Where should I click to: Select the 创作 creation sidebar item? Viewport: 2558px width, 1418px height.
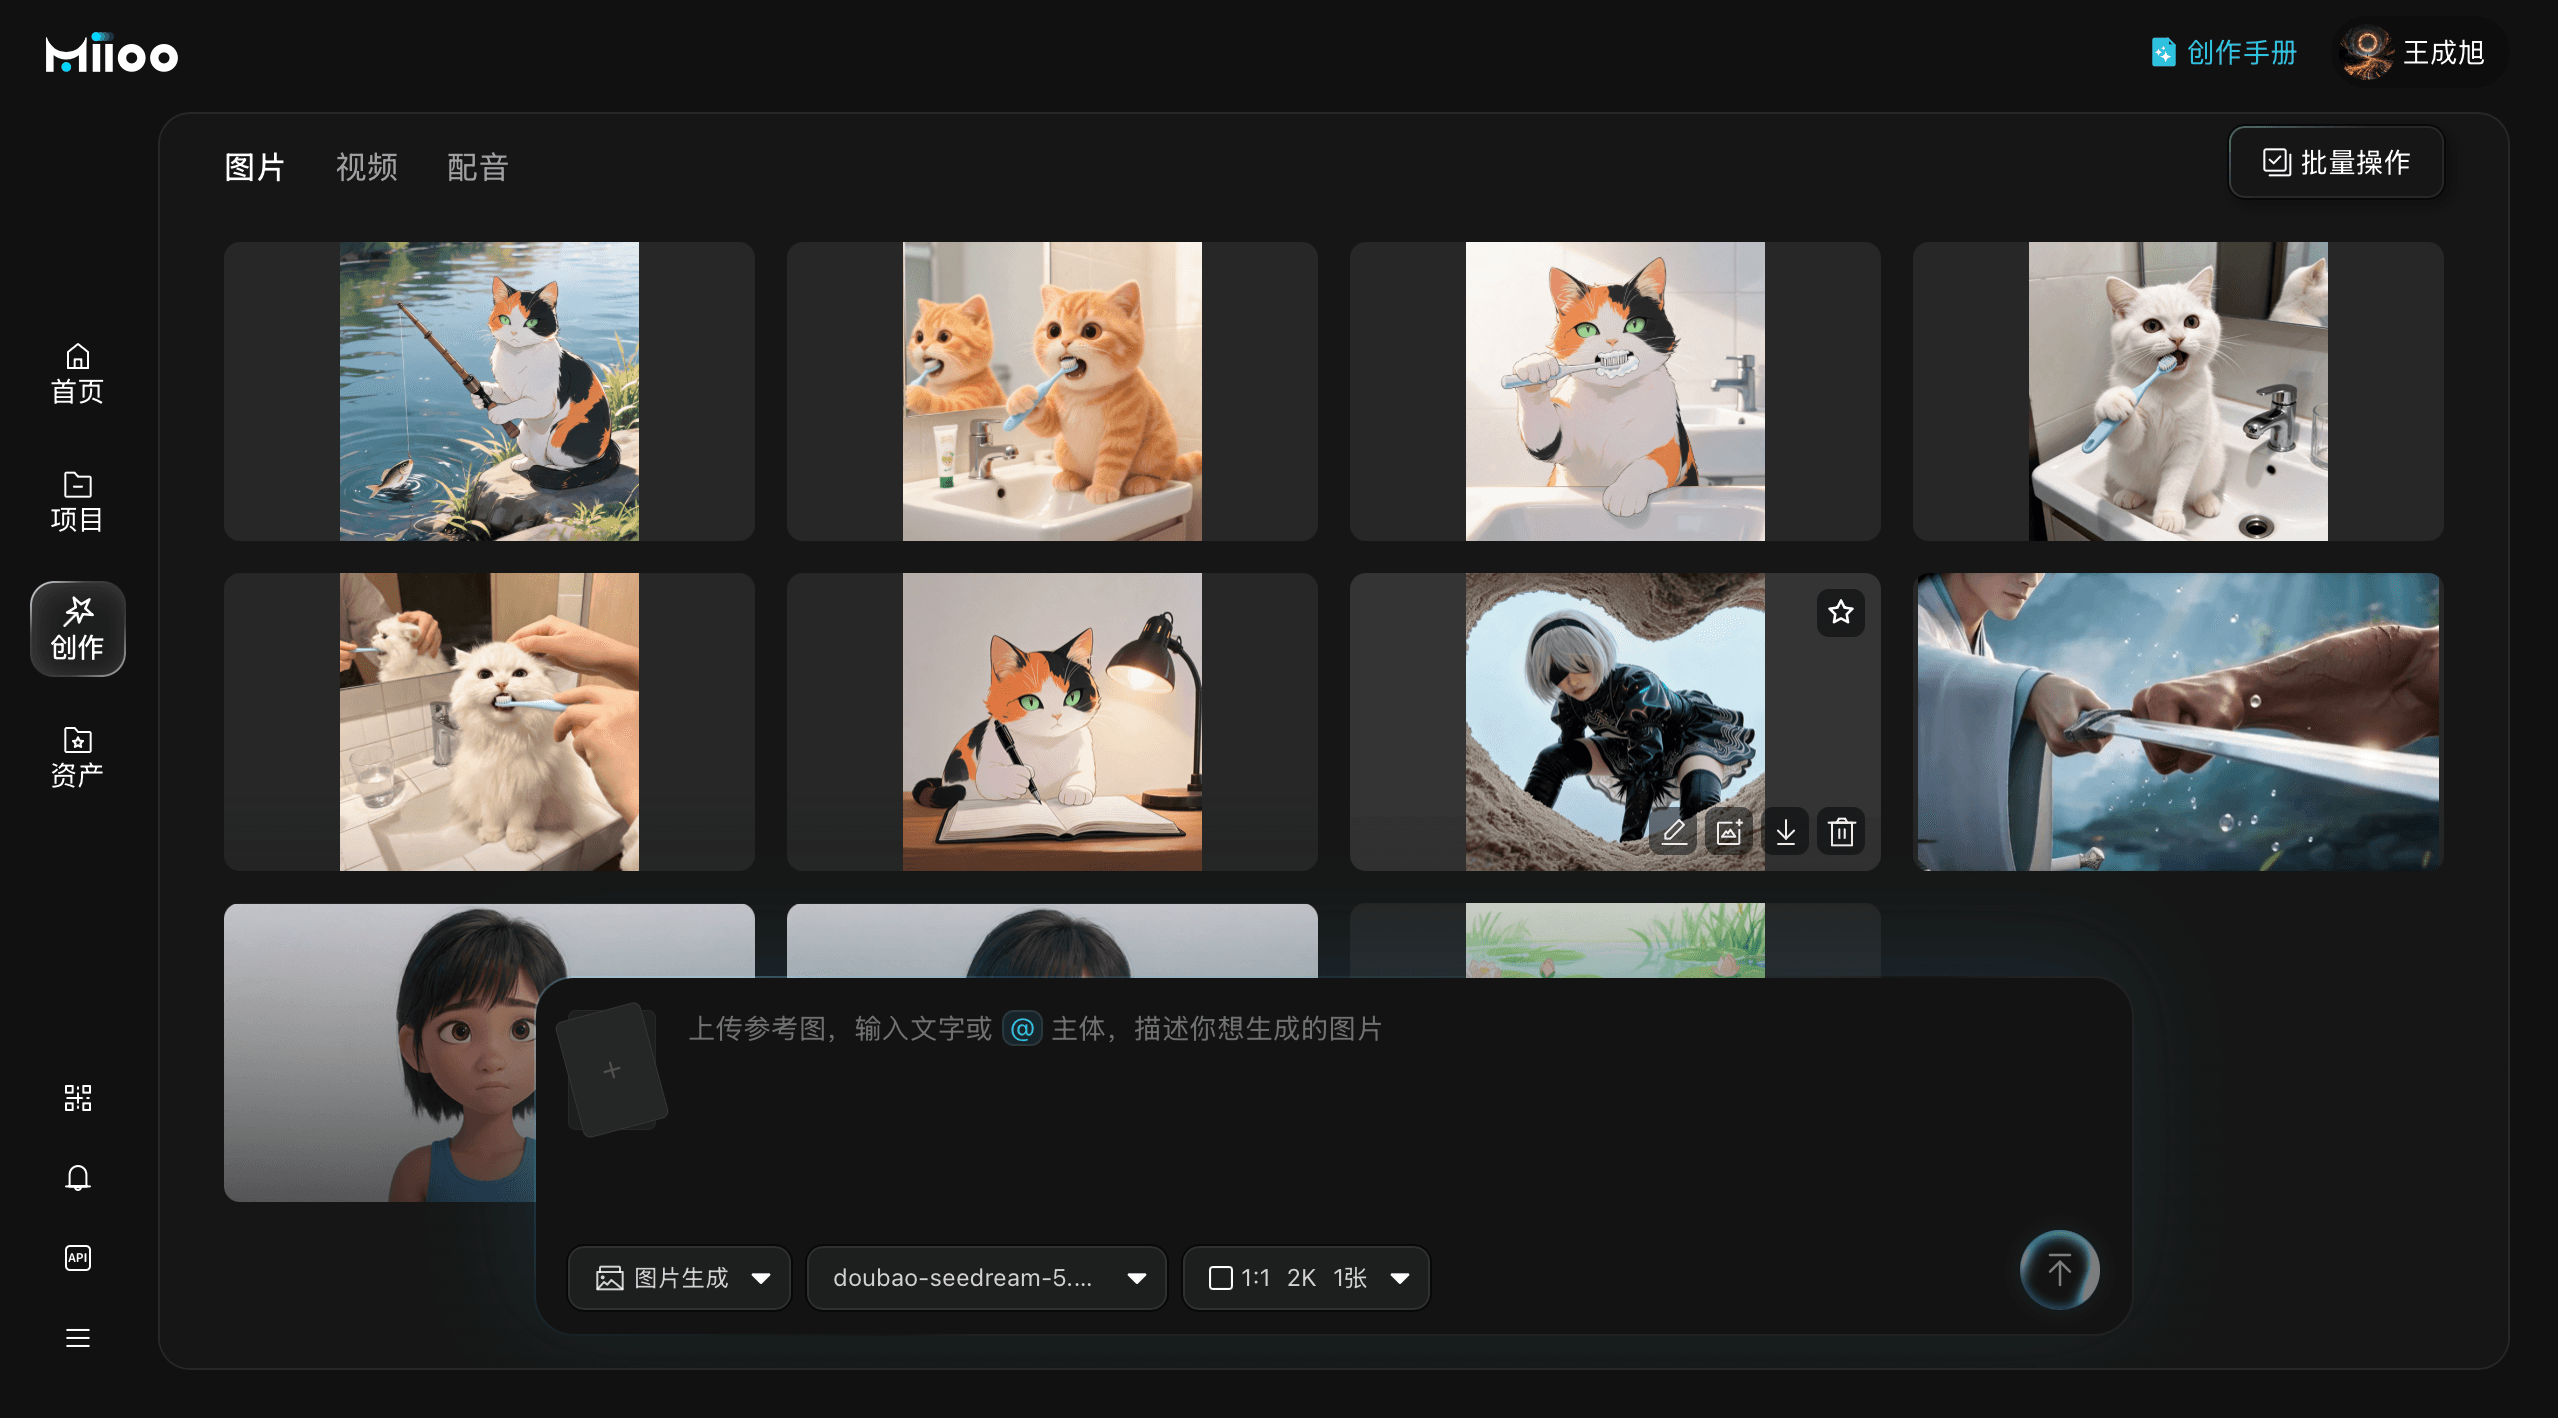77,629
